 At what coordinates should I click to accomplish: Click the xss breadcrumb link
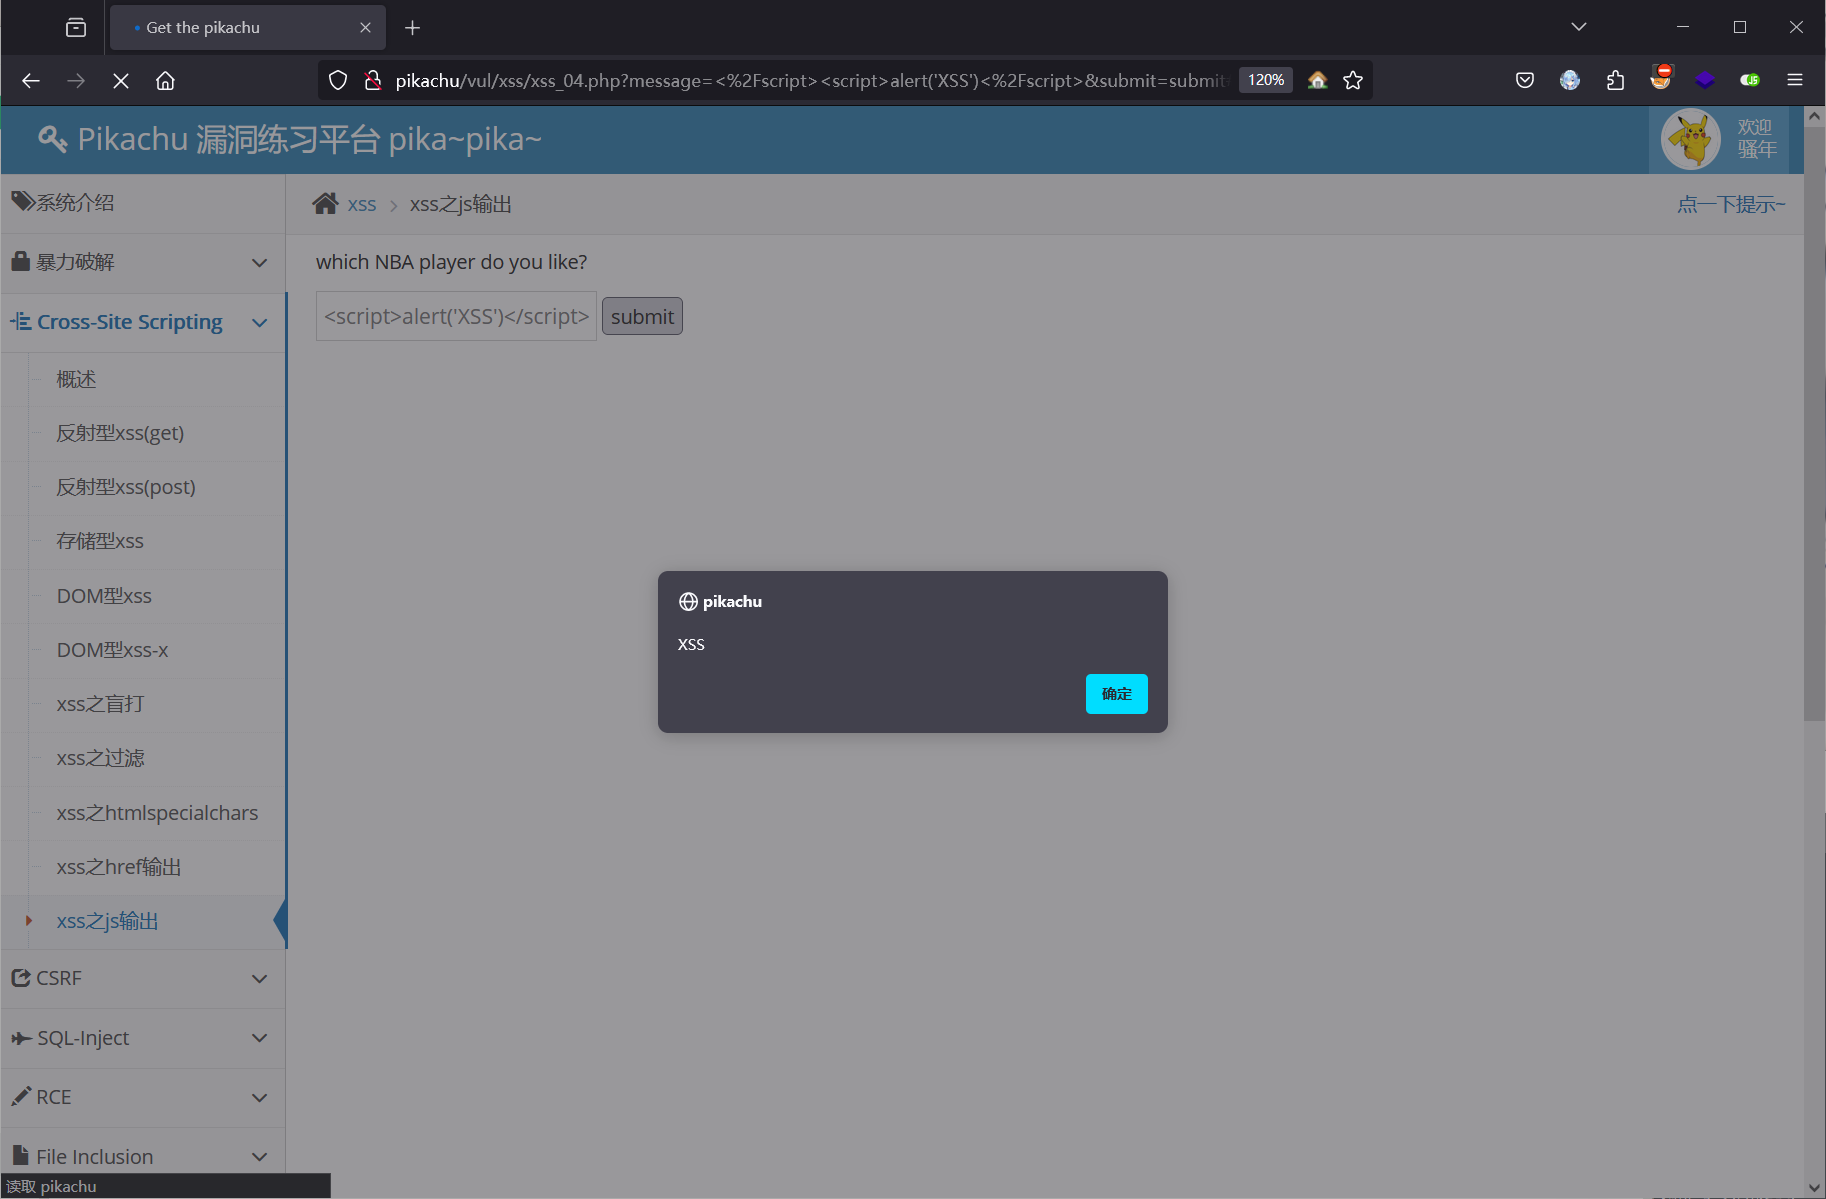coord(362,205)
